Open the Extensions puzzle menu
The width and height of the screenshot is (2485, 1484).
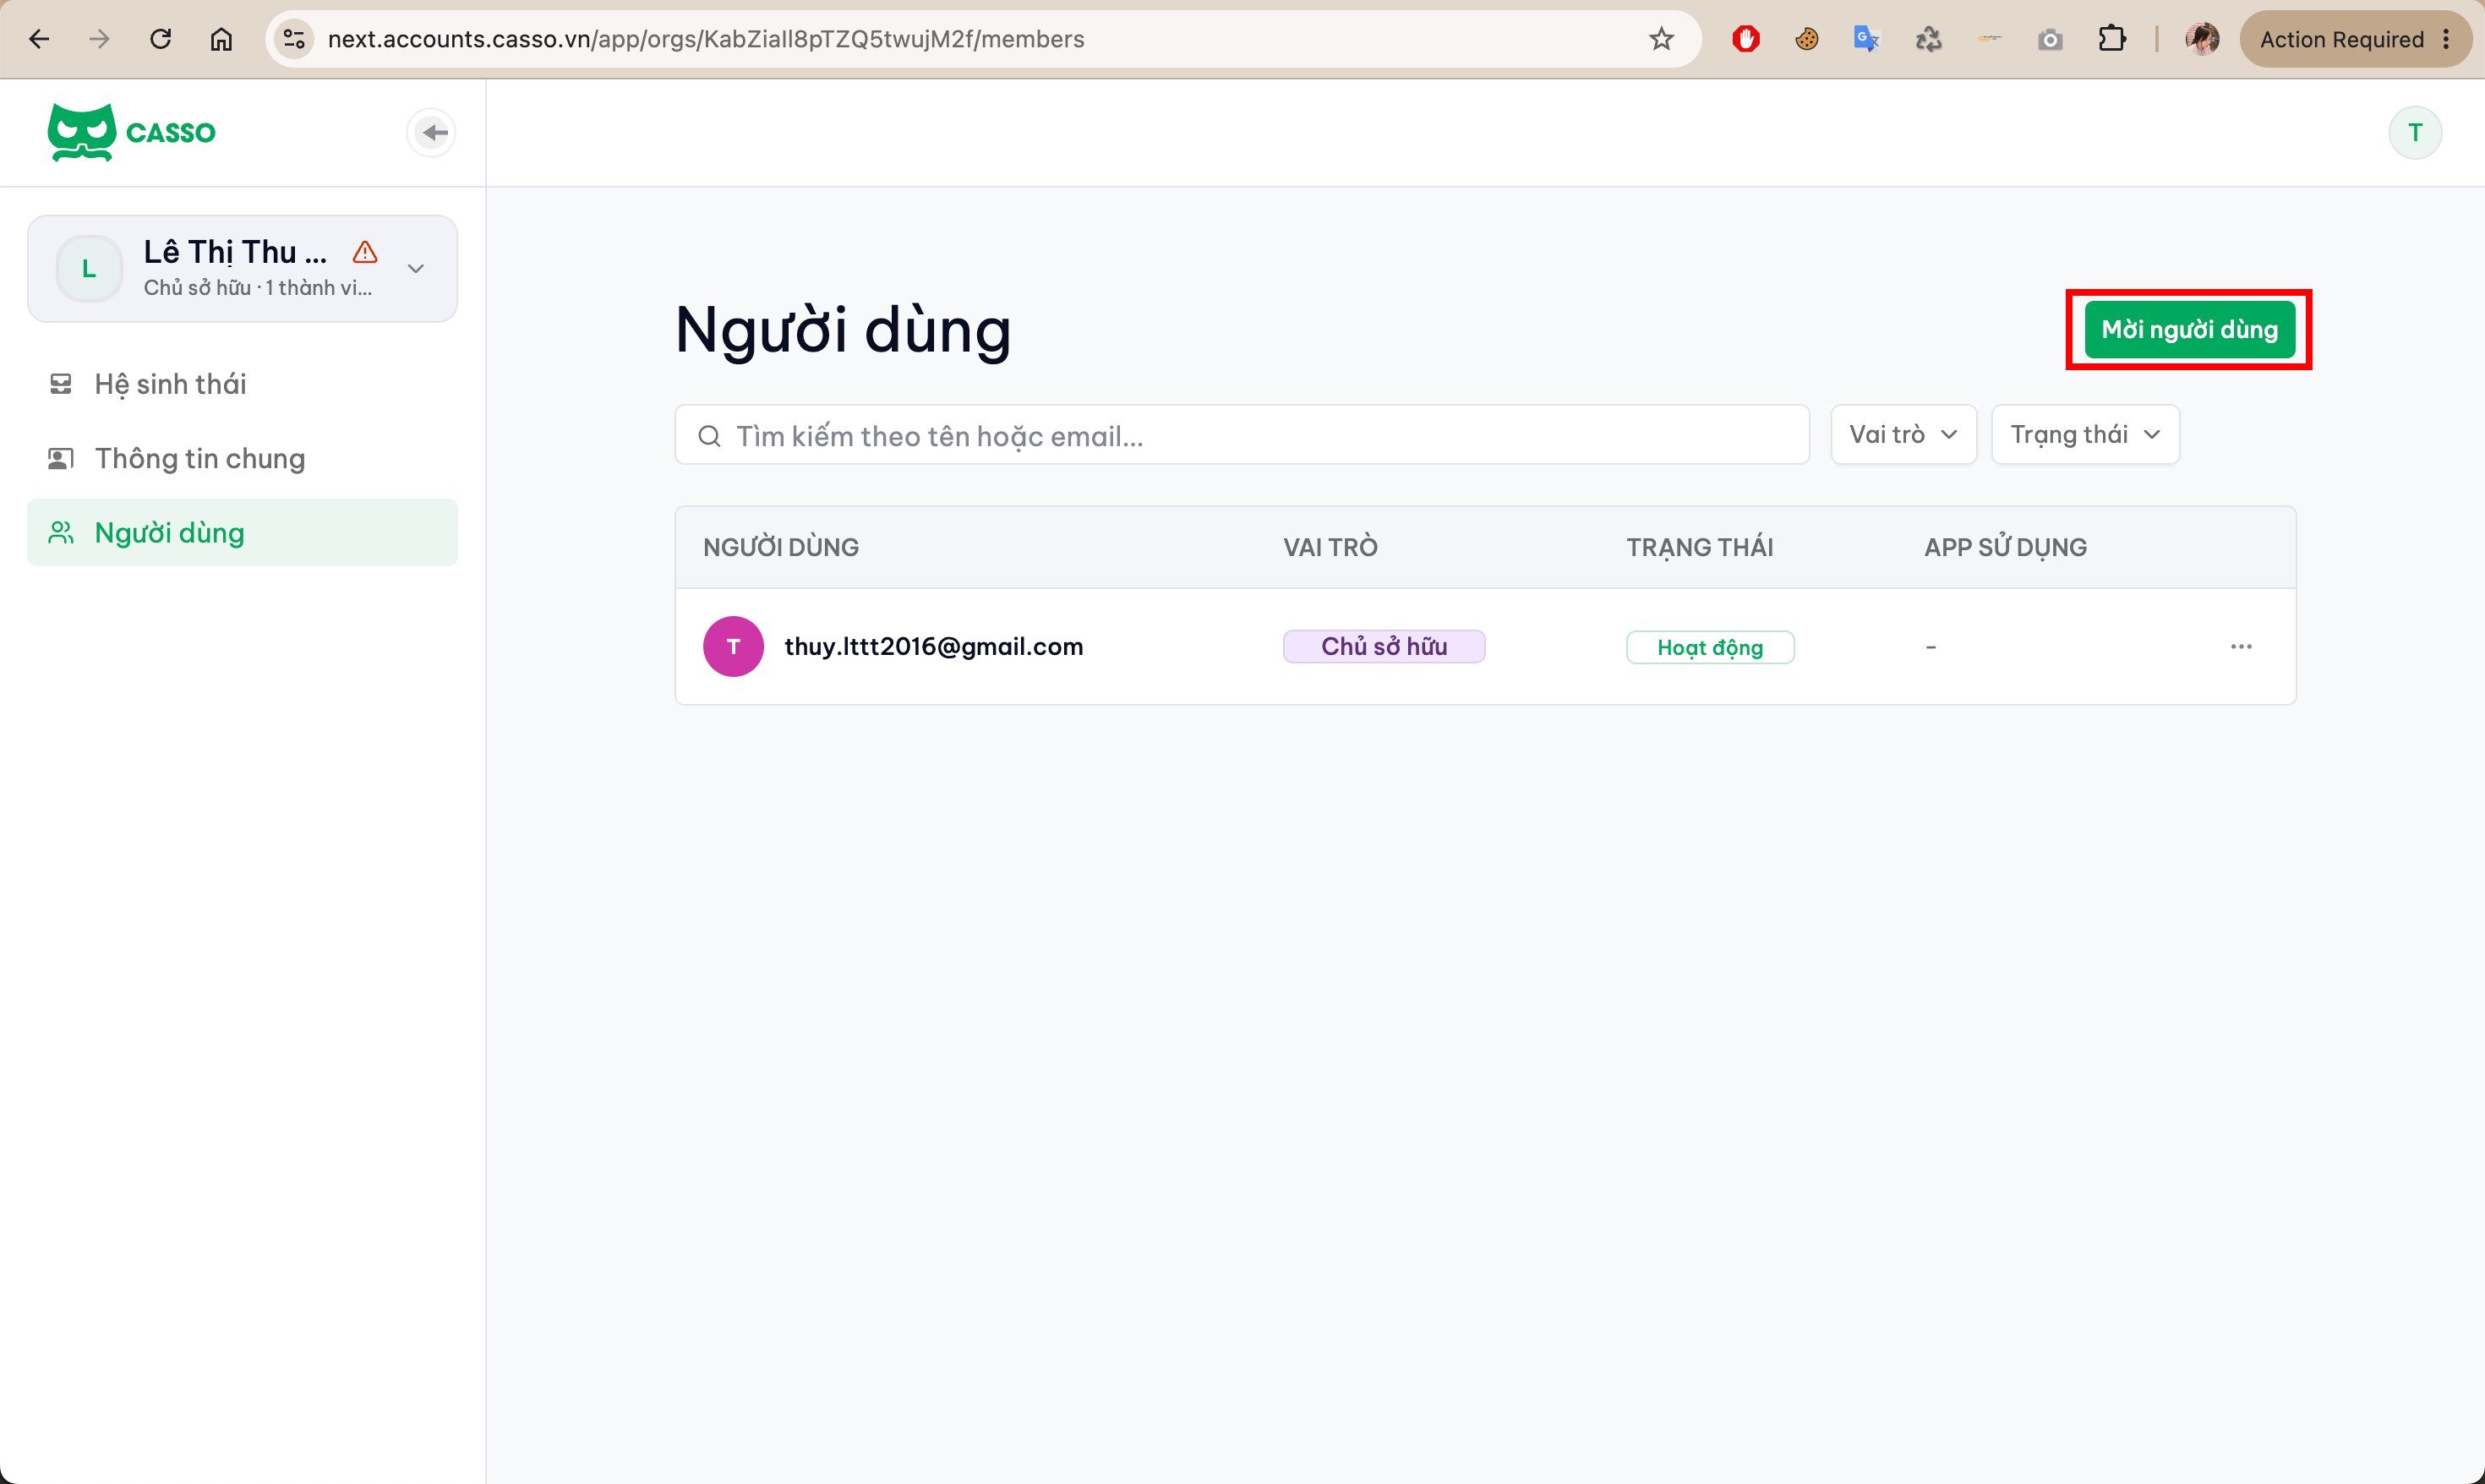pos(2111,39)
